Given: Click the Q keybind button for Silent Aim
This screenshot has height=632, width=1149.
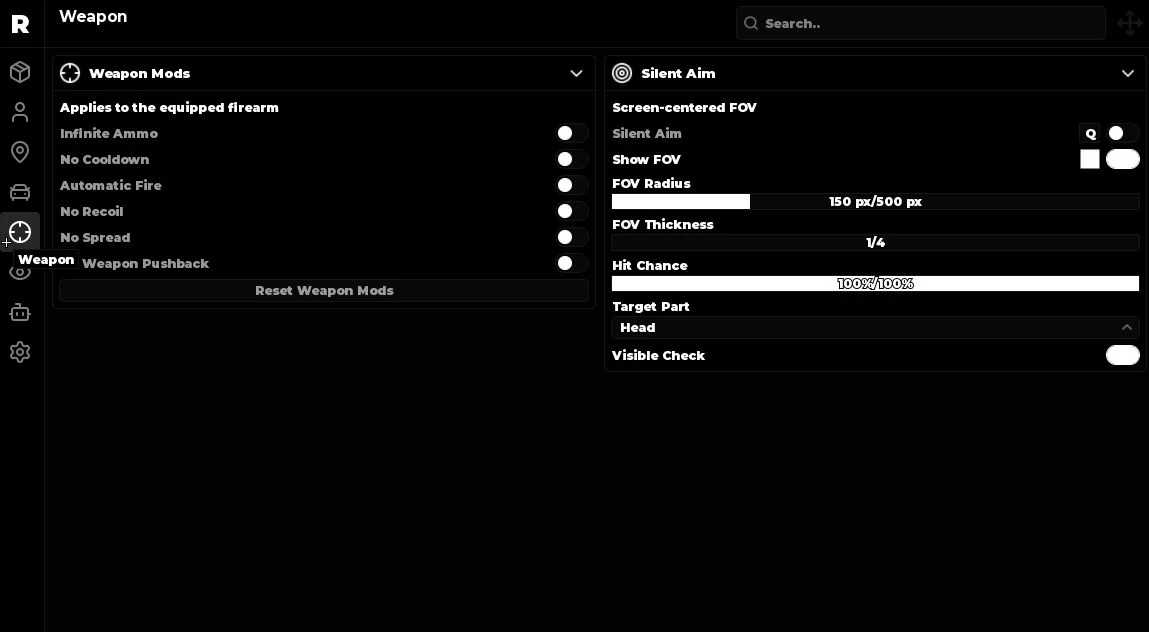Looking at the screenshot, I should click(1090, 133).
